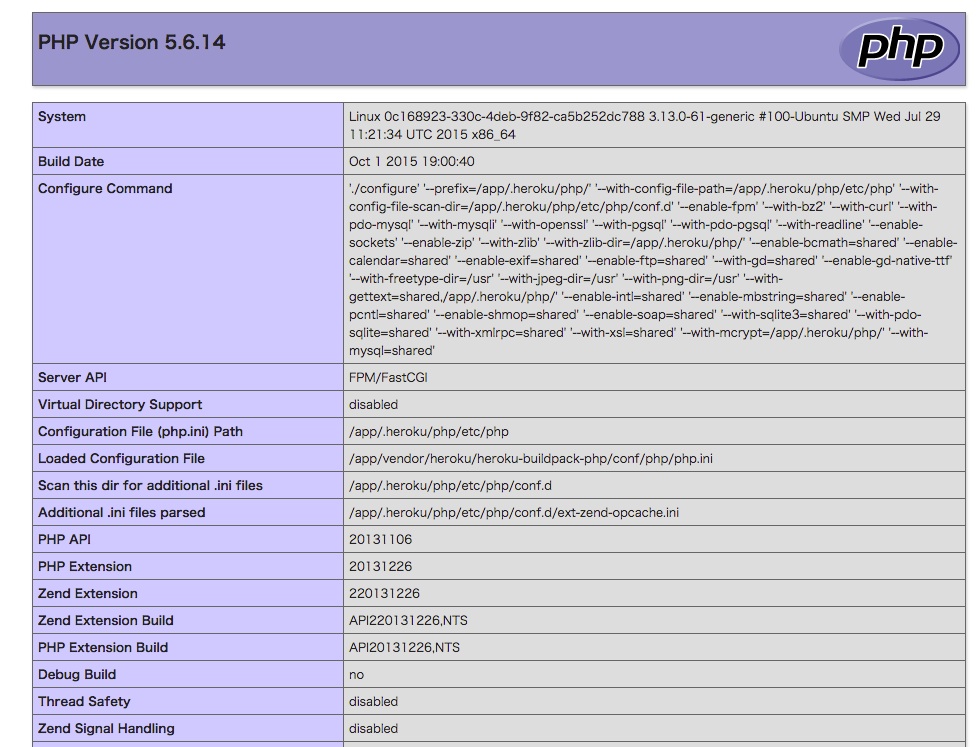
Task: Select the heroku-buildpack-php php.ini path
Action: click(530, 459)
